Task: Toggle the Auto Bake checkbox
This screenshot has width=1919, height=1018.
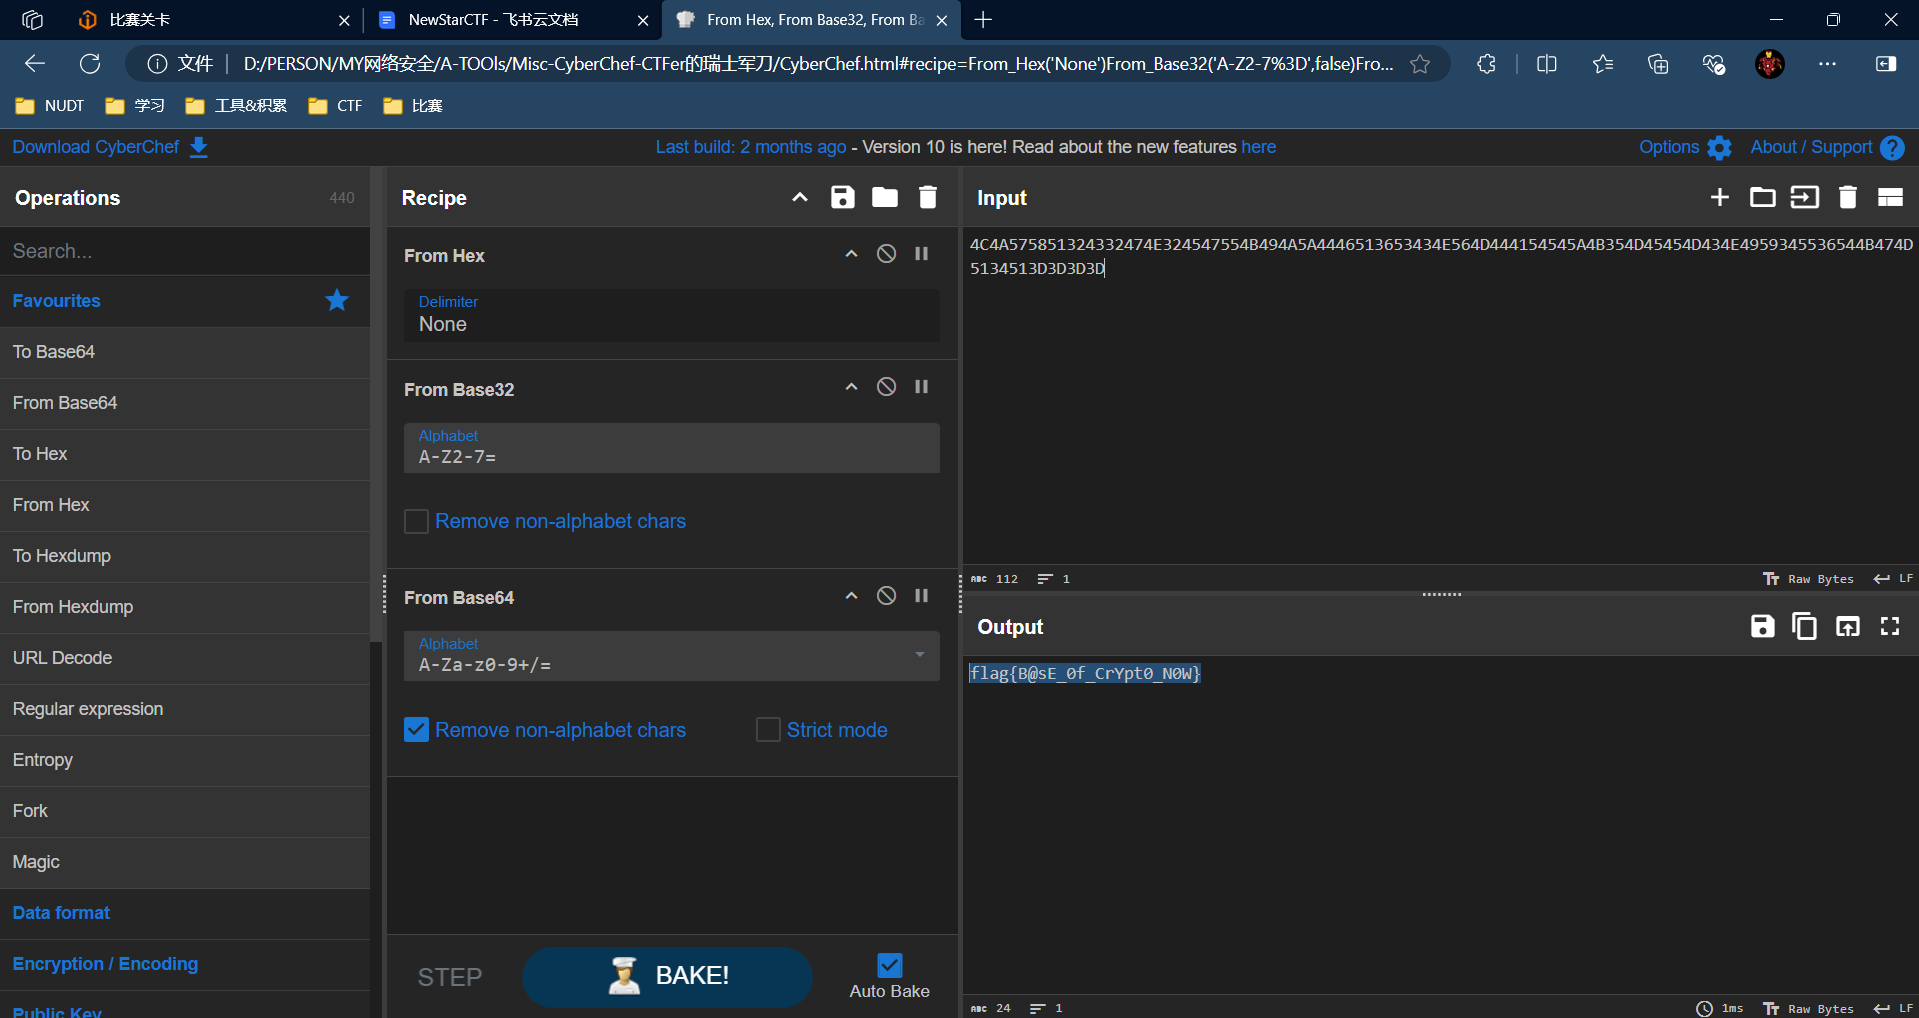Action: (889, 965)
